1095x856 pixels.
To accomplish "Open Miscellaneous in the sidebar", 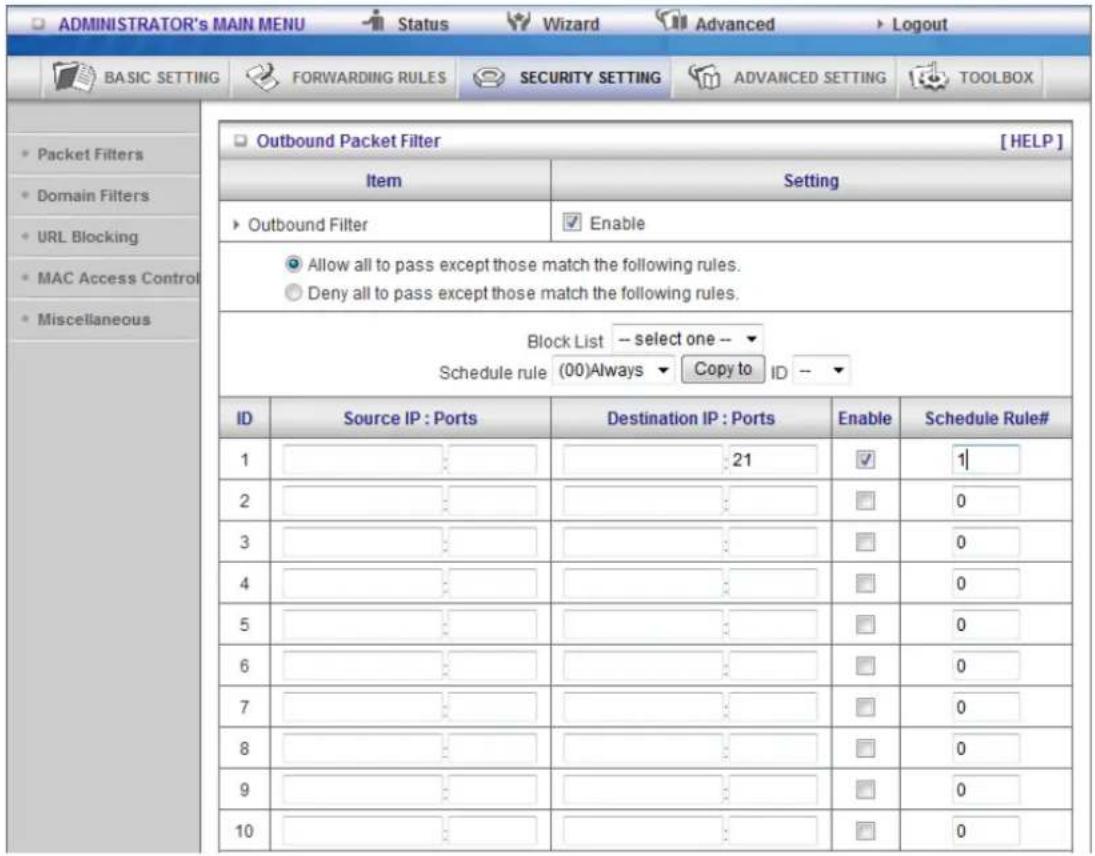I will pyautogui.click(x=94, y=319).
